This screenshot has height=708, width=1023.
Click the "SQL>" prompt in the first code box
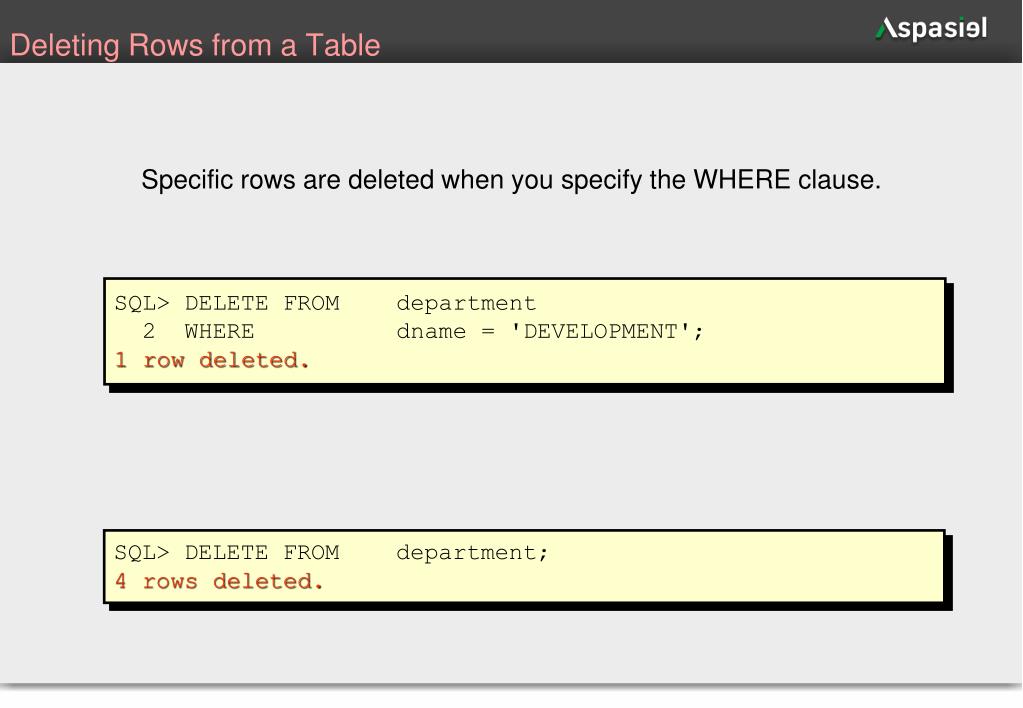click(x=143, y=303)
